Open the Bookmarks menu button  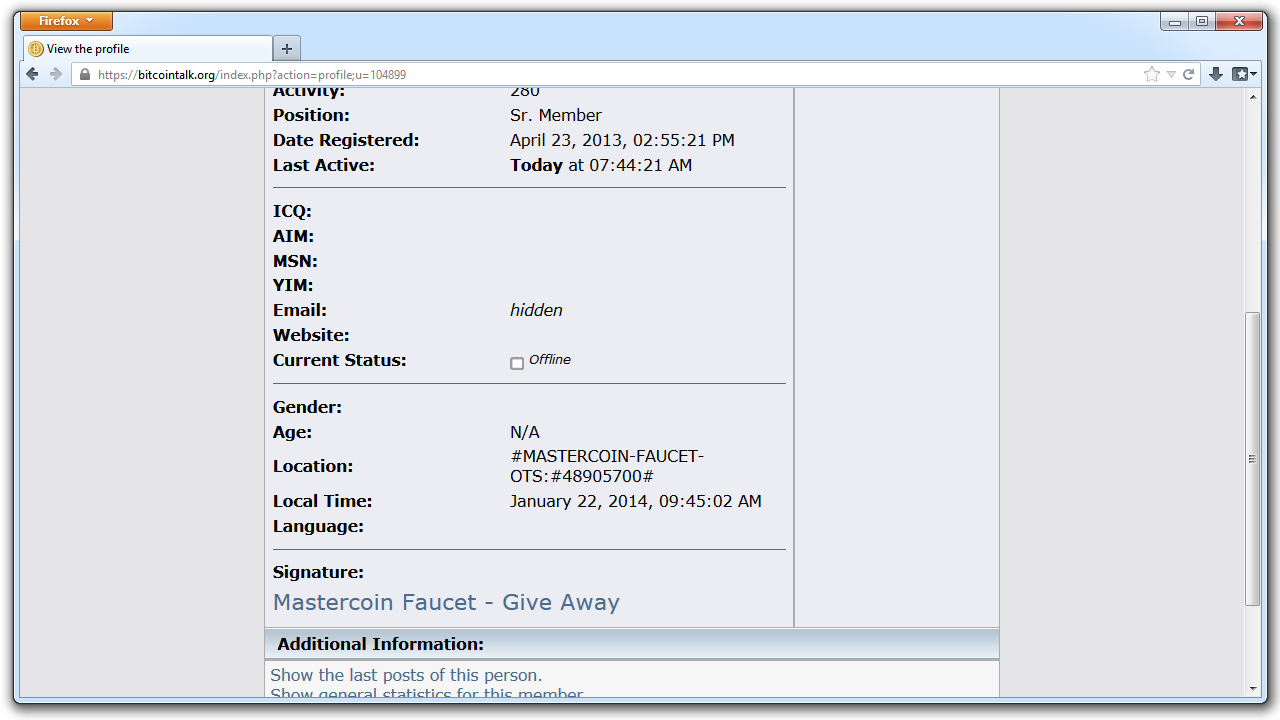1245,74
